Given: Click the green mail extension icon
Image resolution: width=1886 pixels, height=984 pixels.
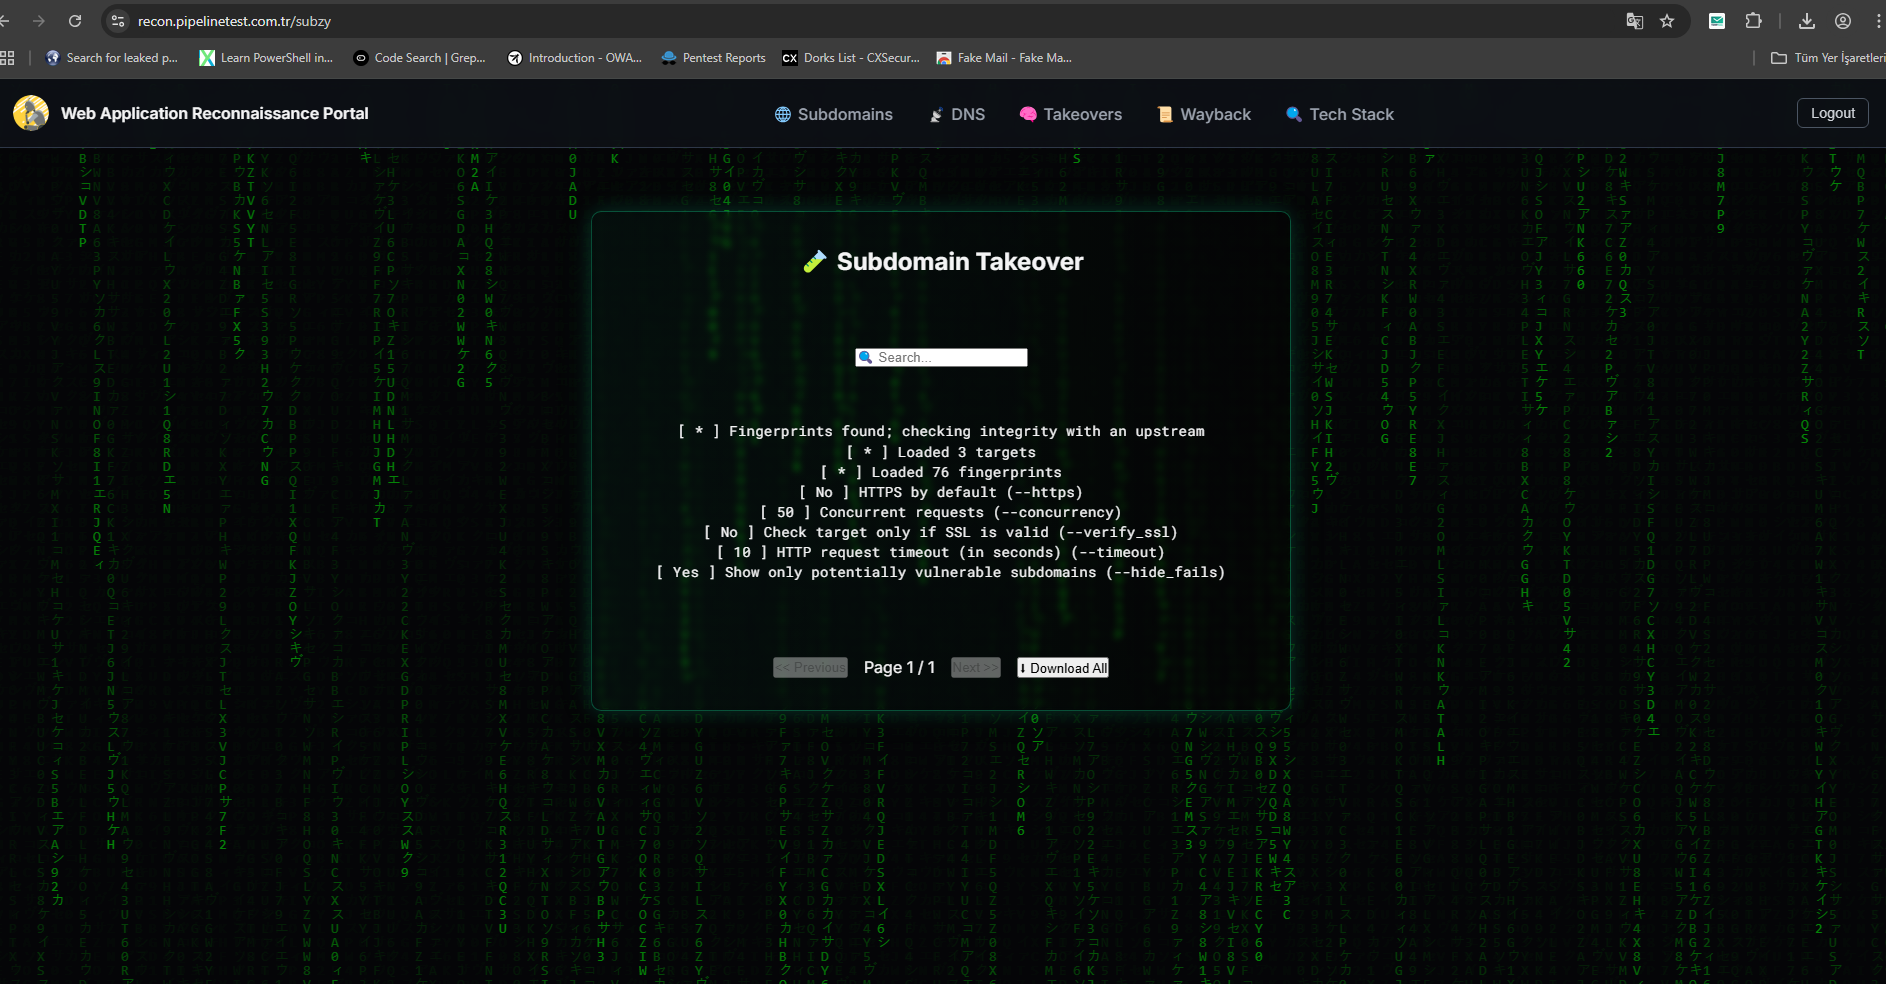Looking at the screenshot, I should [x=1717, y=20].
